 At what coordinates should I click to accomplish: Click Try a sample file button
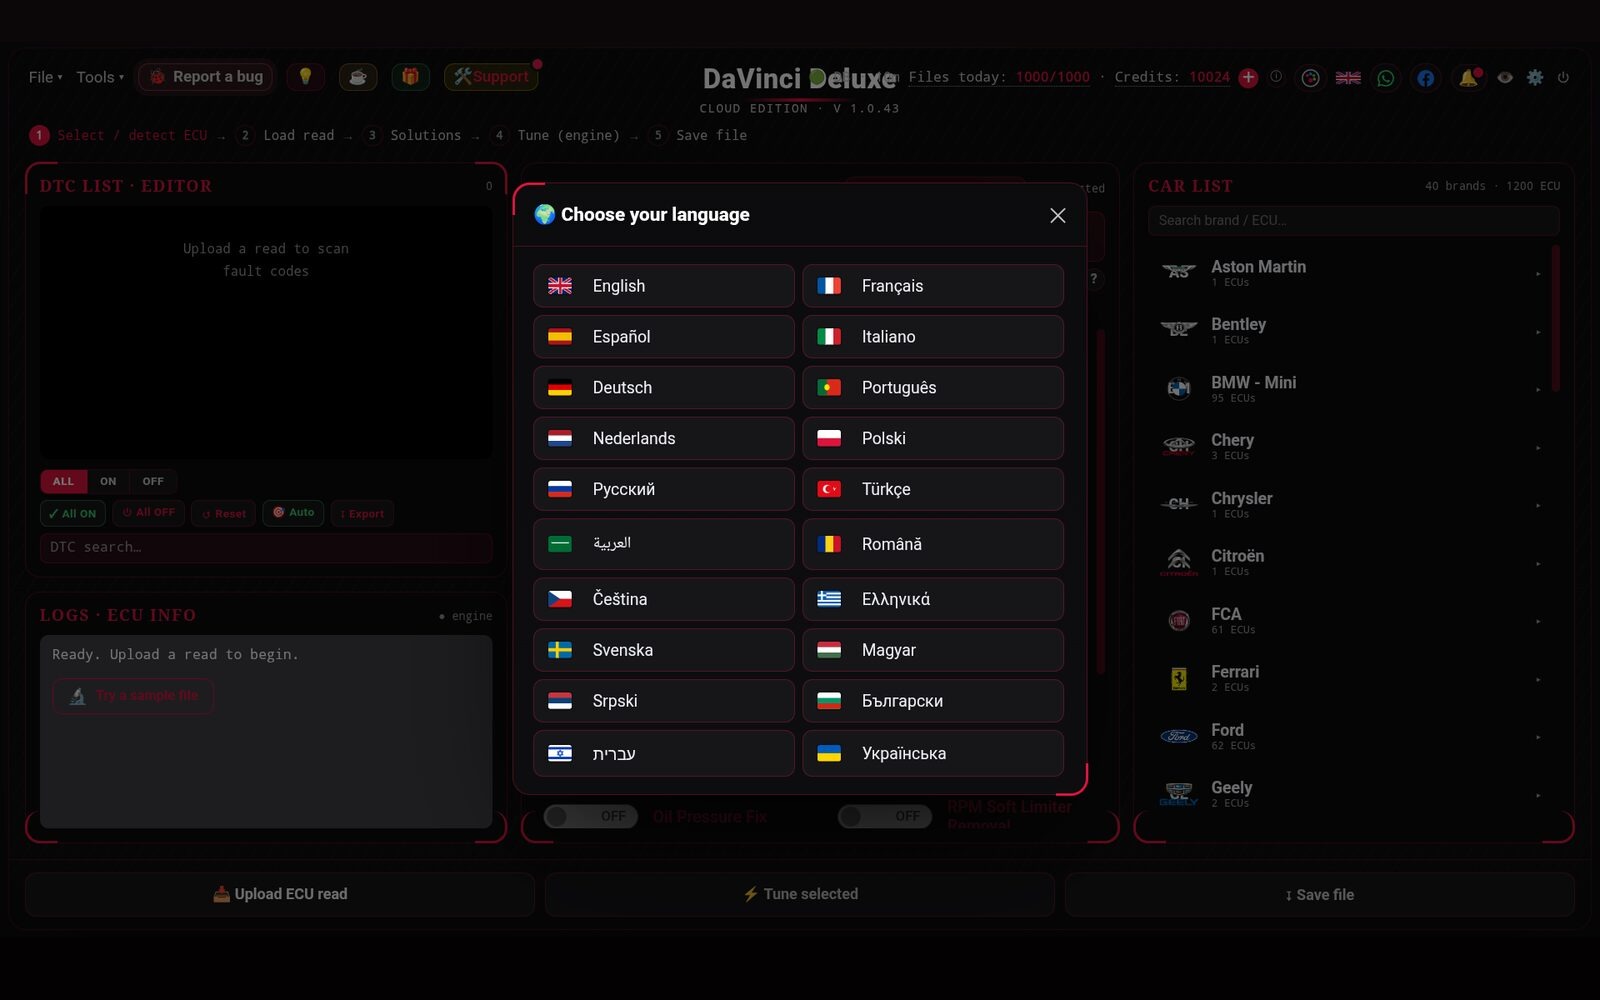(x=133, y=696)
